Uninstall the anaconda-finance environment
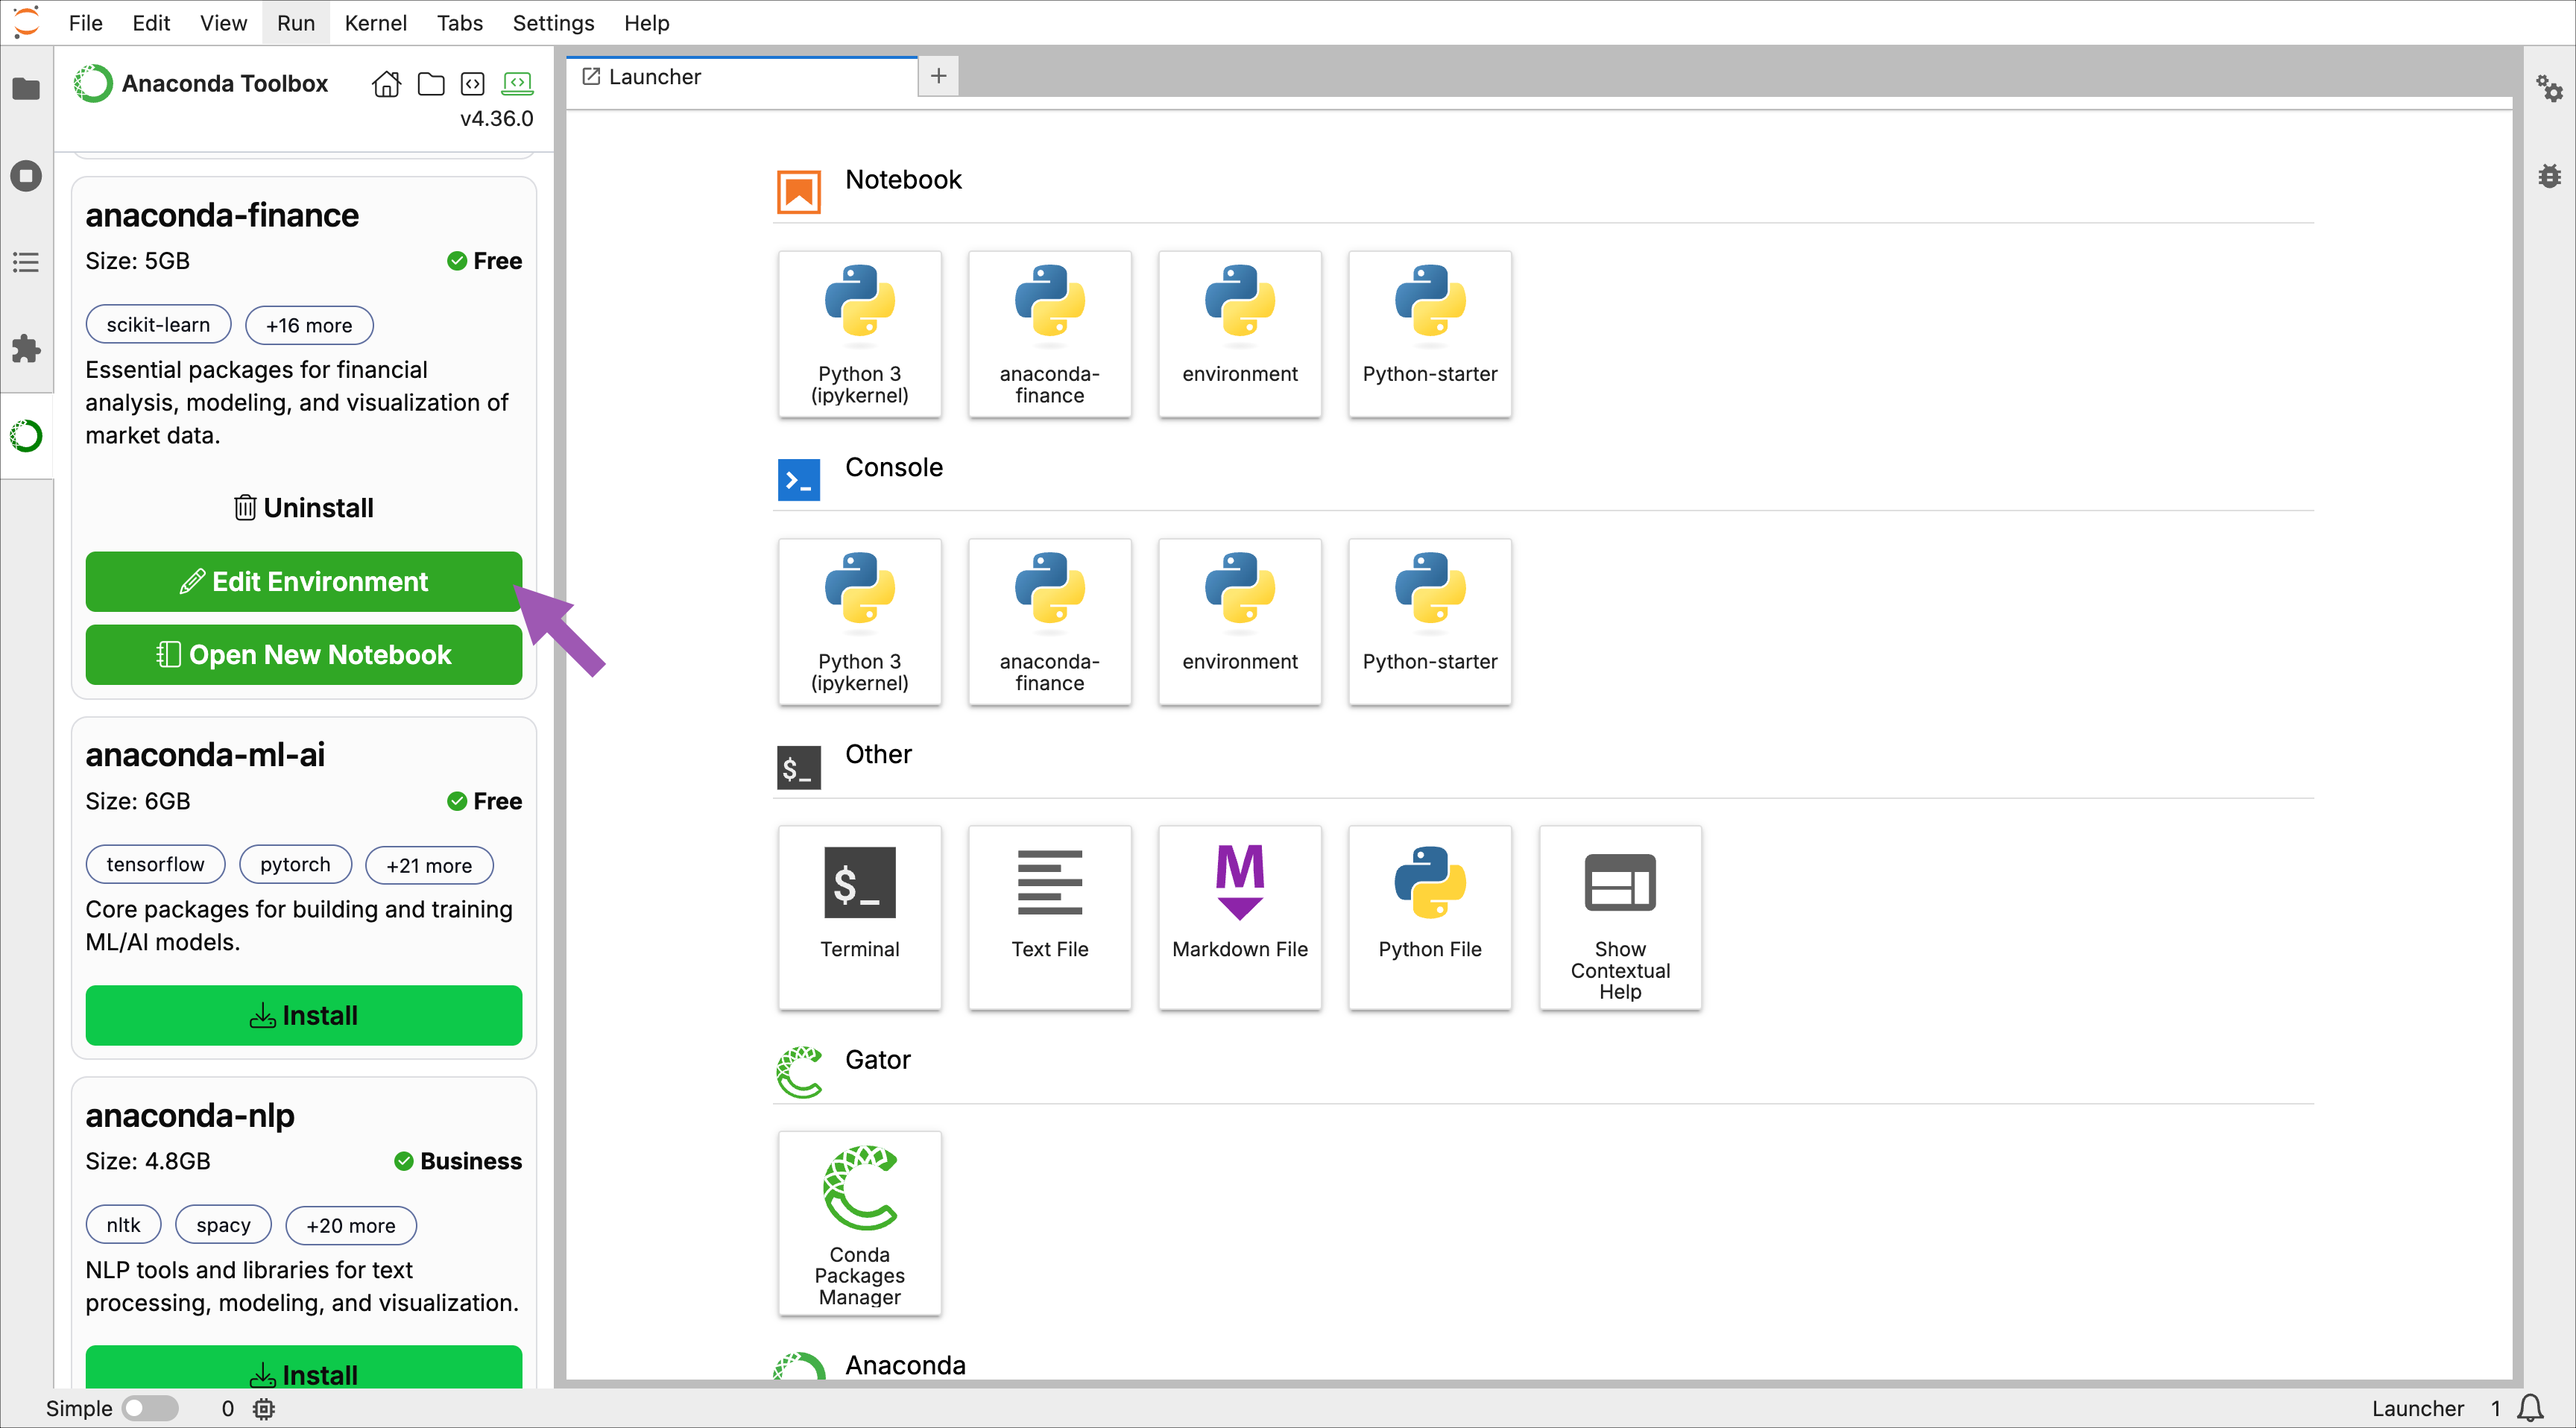The image size is (2576, 1428). click(303, 508)
